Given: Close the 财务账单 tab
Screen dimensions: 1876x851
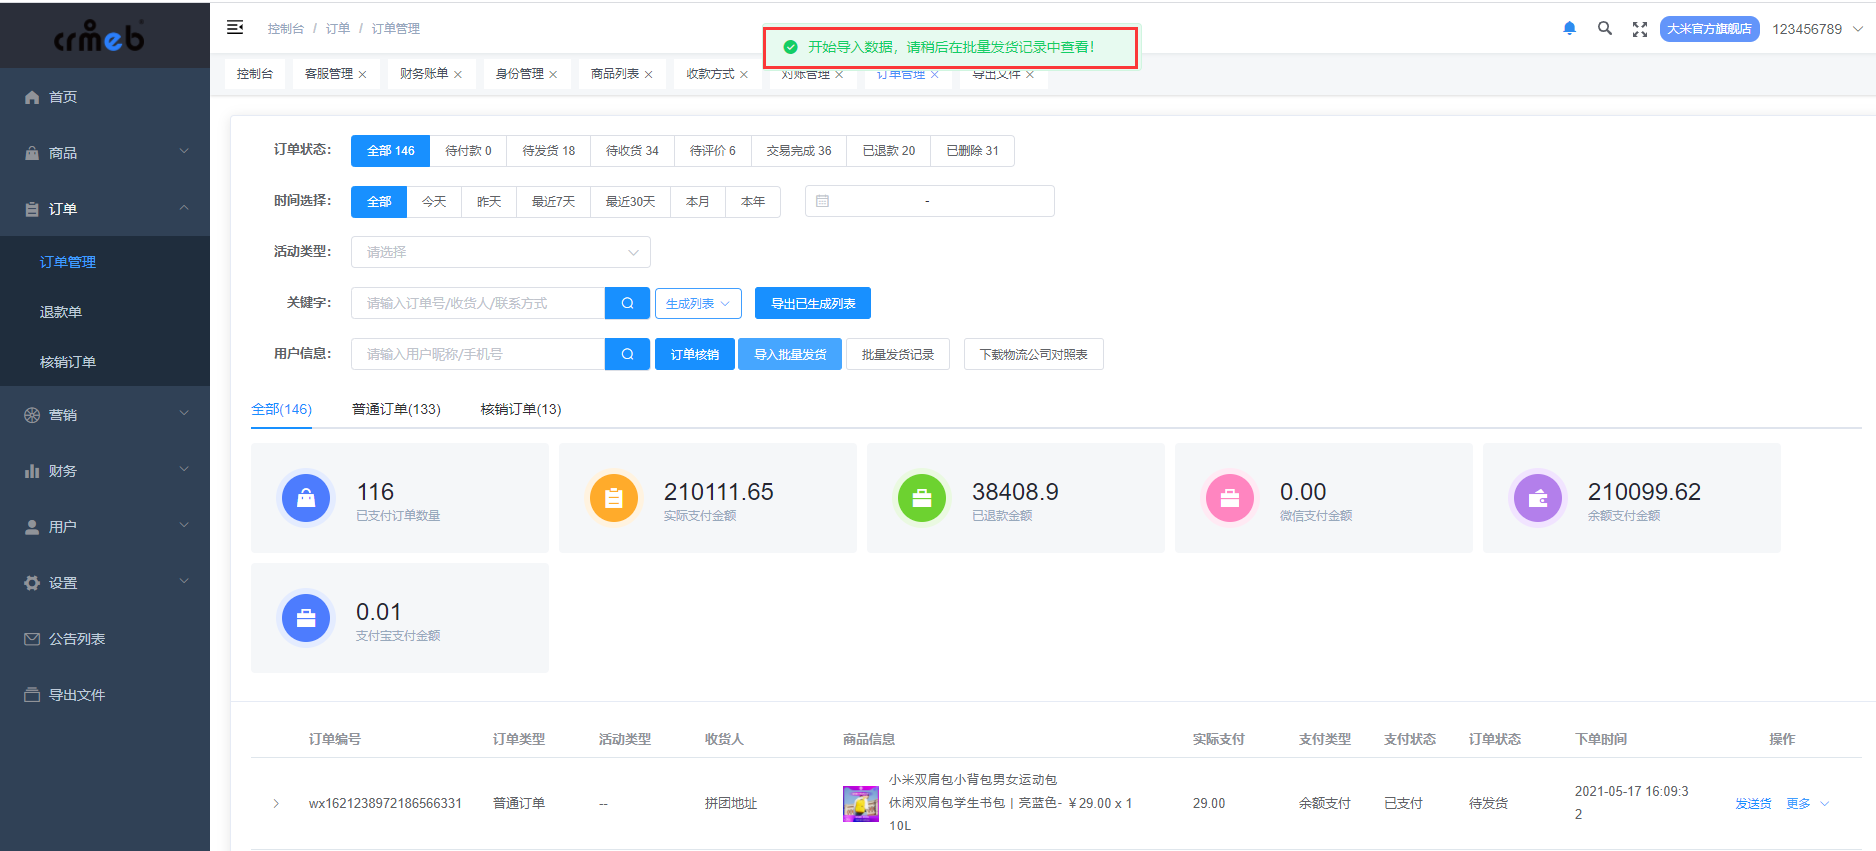Looking at the screenshot, I should pyautogui.click(x=458, y=75).
